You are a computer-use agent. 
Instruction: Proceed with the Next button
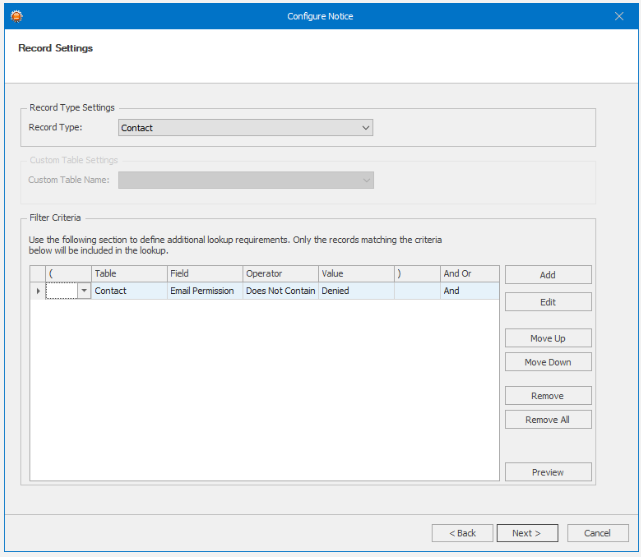(x=527, y=533)
